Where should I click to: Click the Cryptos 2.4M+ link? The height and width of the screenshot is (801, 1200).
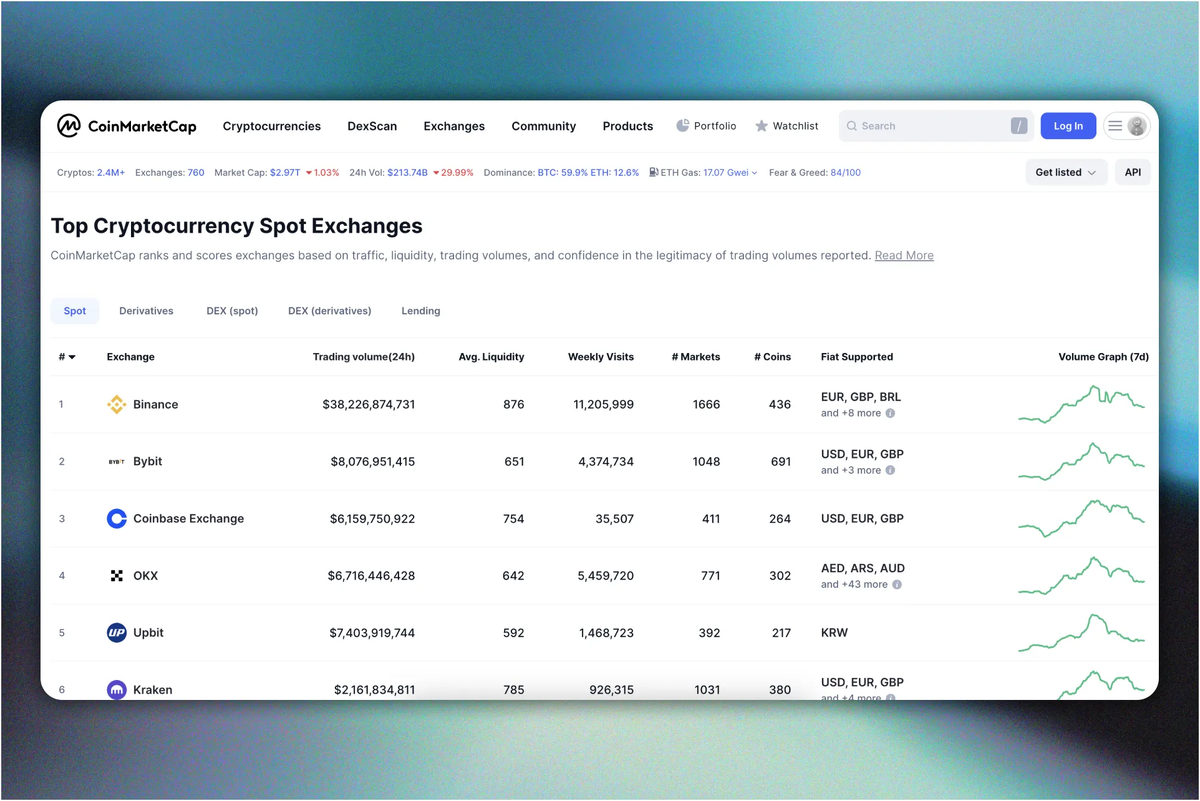coord(111,172)
